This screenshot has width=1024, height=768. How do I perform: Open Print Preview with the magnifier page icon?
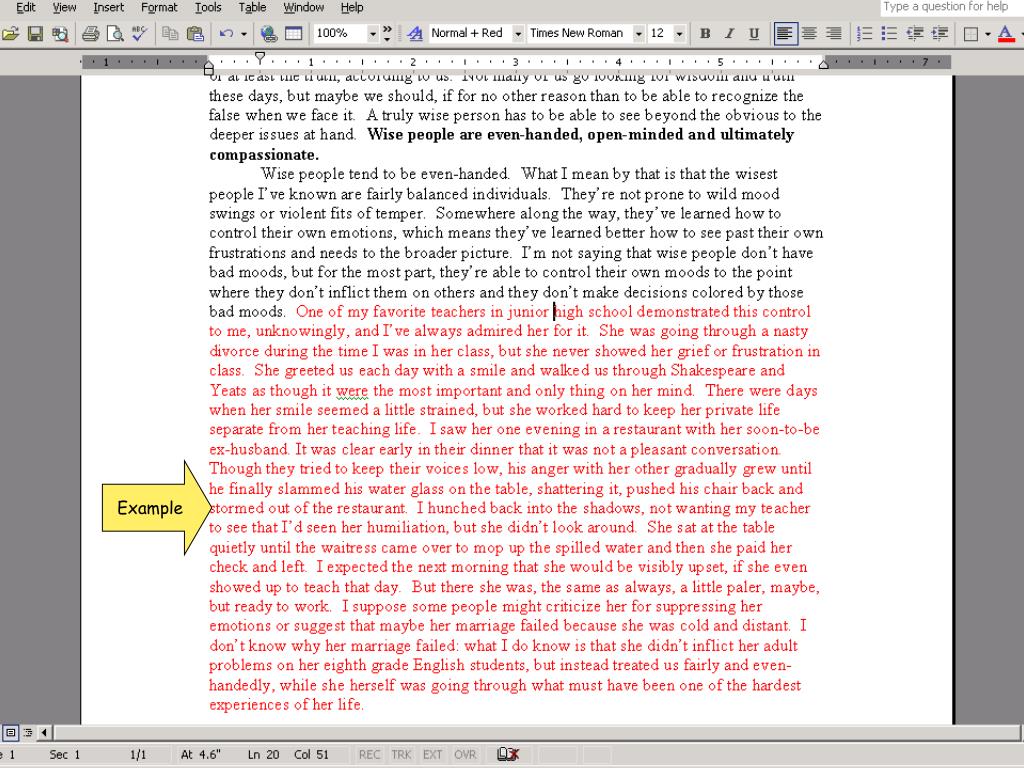pos(115,33)
